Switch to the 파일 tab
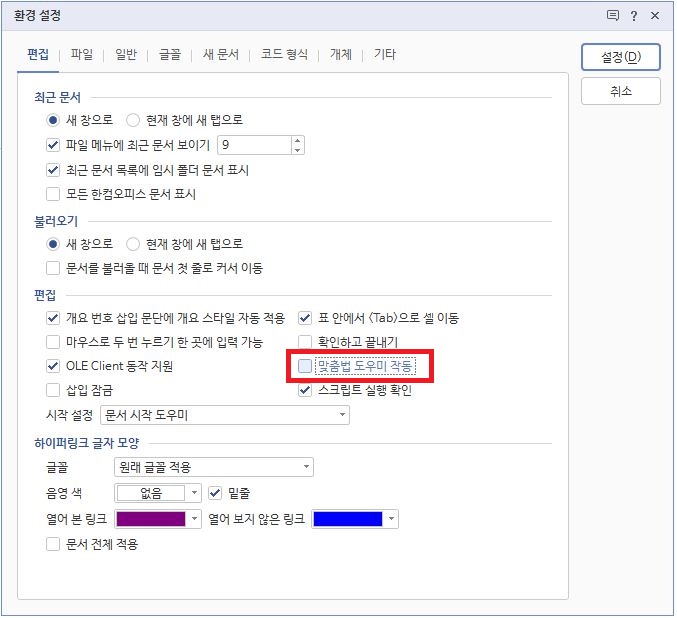This screenshot has height=618, width=677. click(x=82, y=54)
